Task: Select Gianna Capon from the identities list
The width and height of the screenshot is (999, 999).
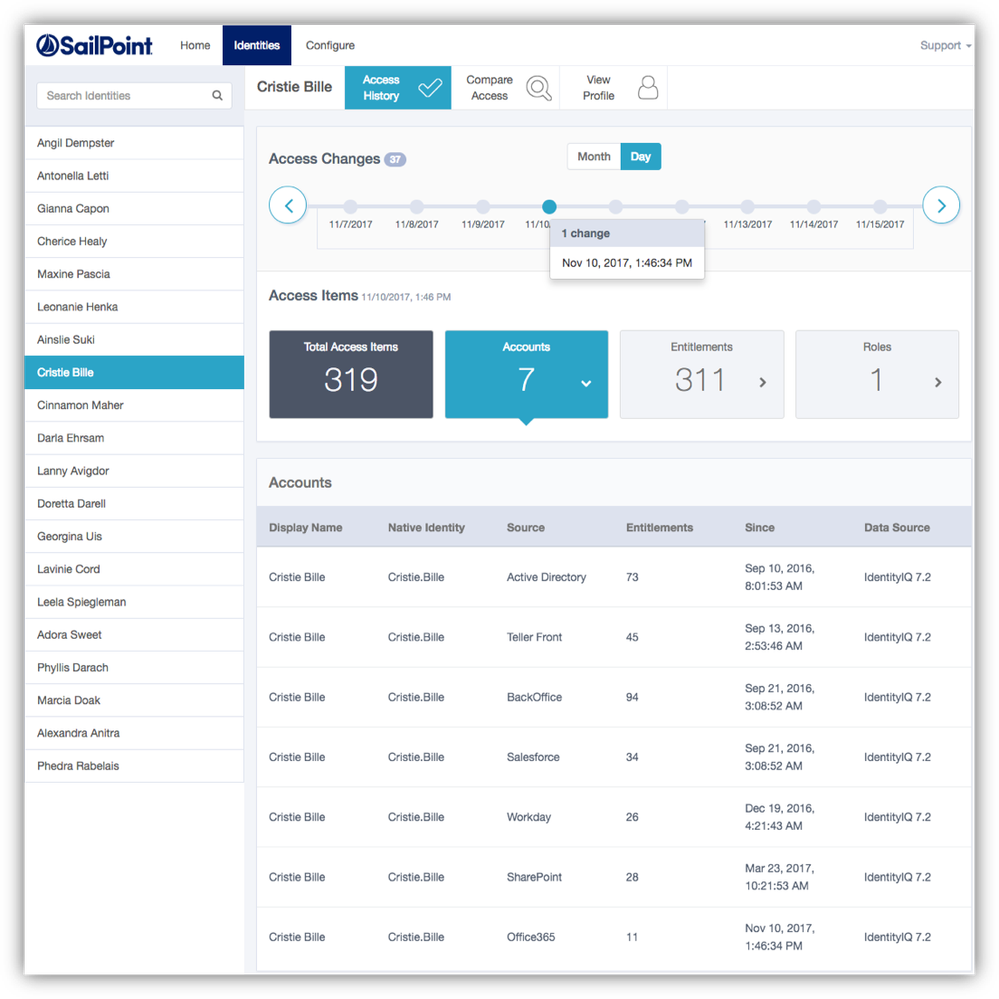Action: tap(73, 209)
